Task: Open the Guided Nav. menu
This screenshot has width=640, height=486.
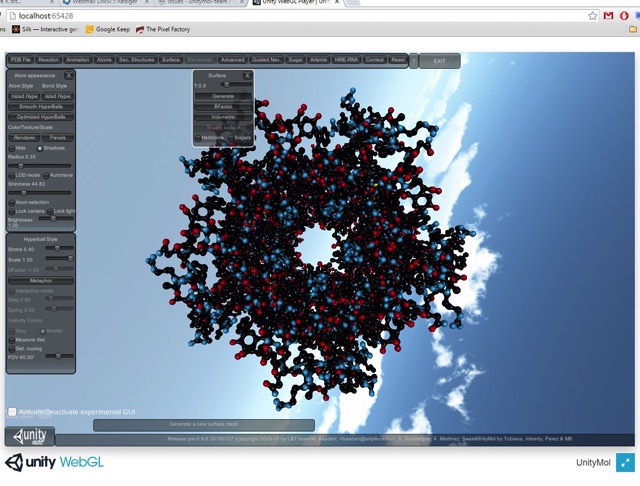Action: tap(266, 60)
